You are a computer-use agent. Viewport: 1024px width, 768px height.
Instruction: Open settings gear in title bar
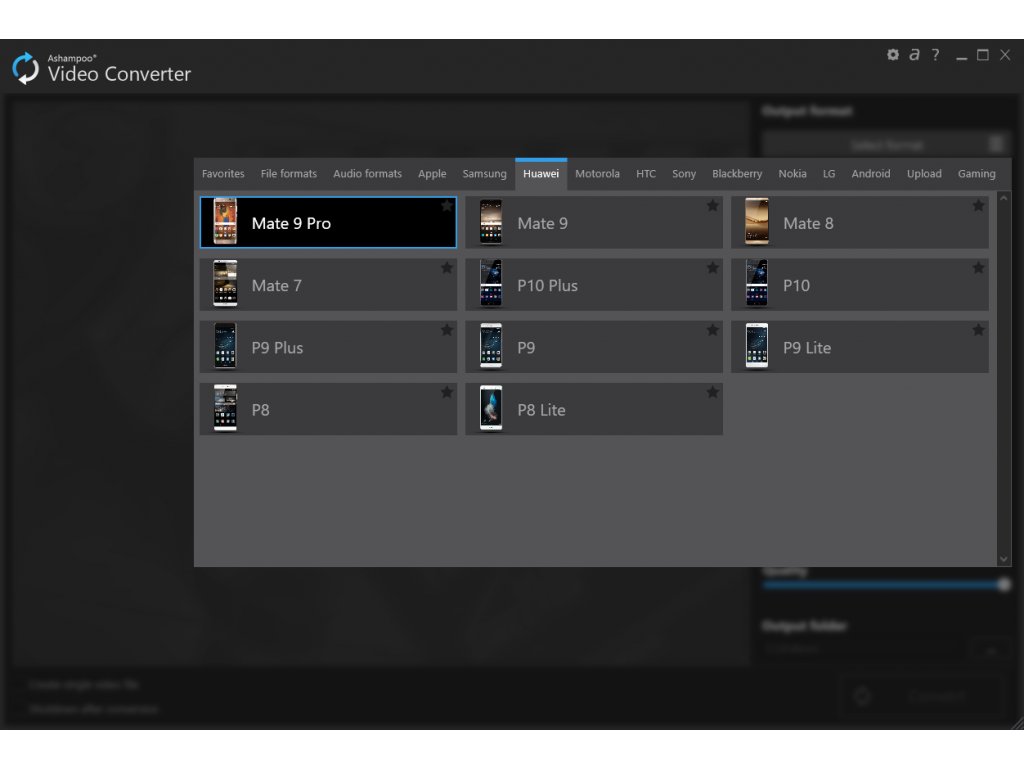893,55
